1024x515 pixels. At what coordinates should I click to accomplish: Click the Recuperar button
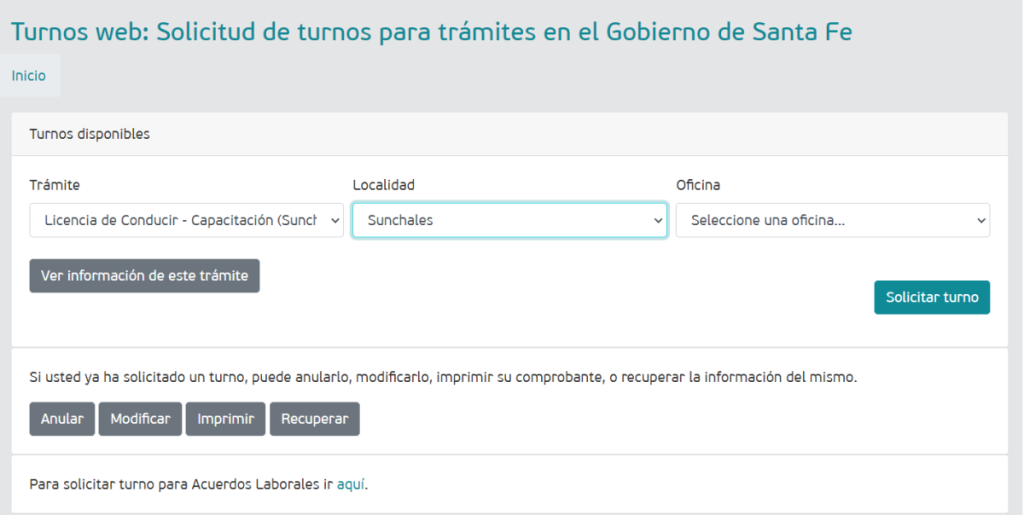tap(314, 419)
